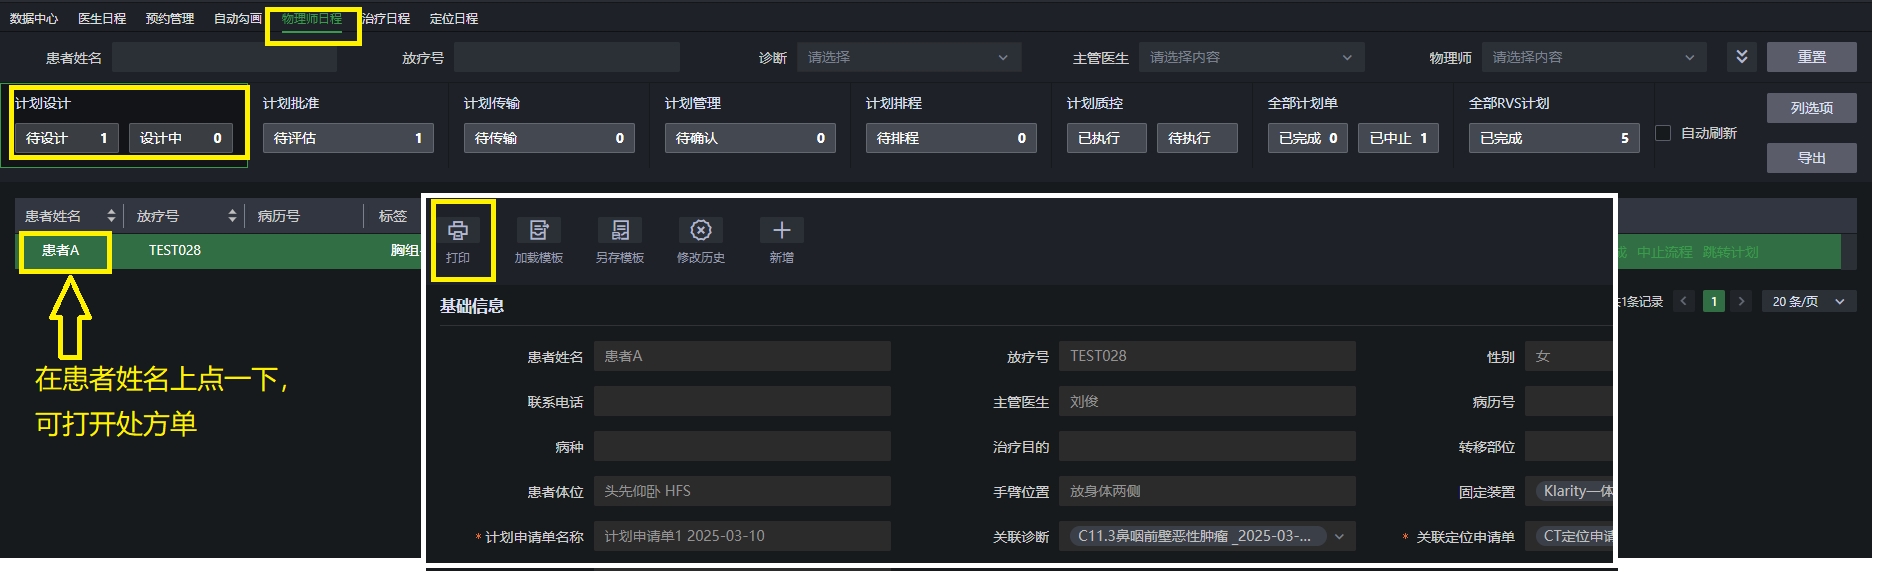Click the 标签 column header
1878x574 pixels.
click(393, 216)
